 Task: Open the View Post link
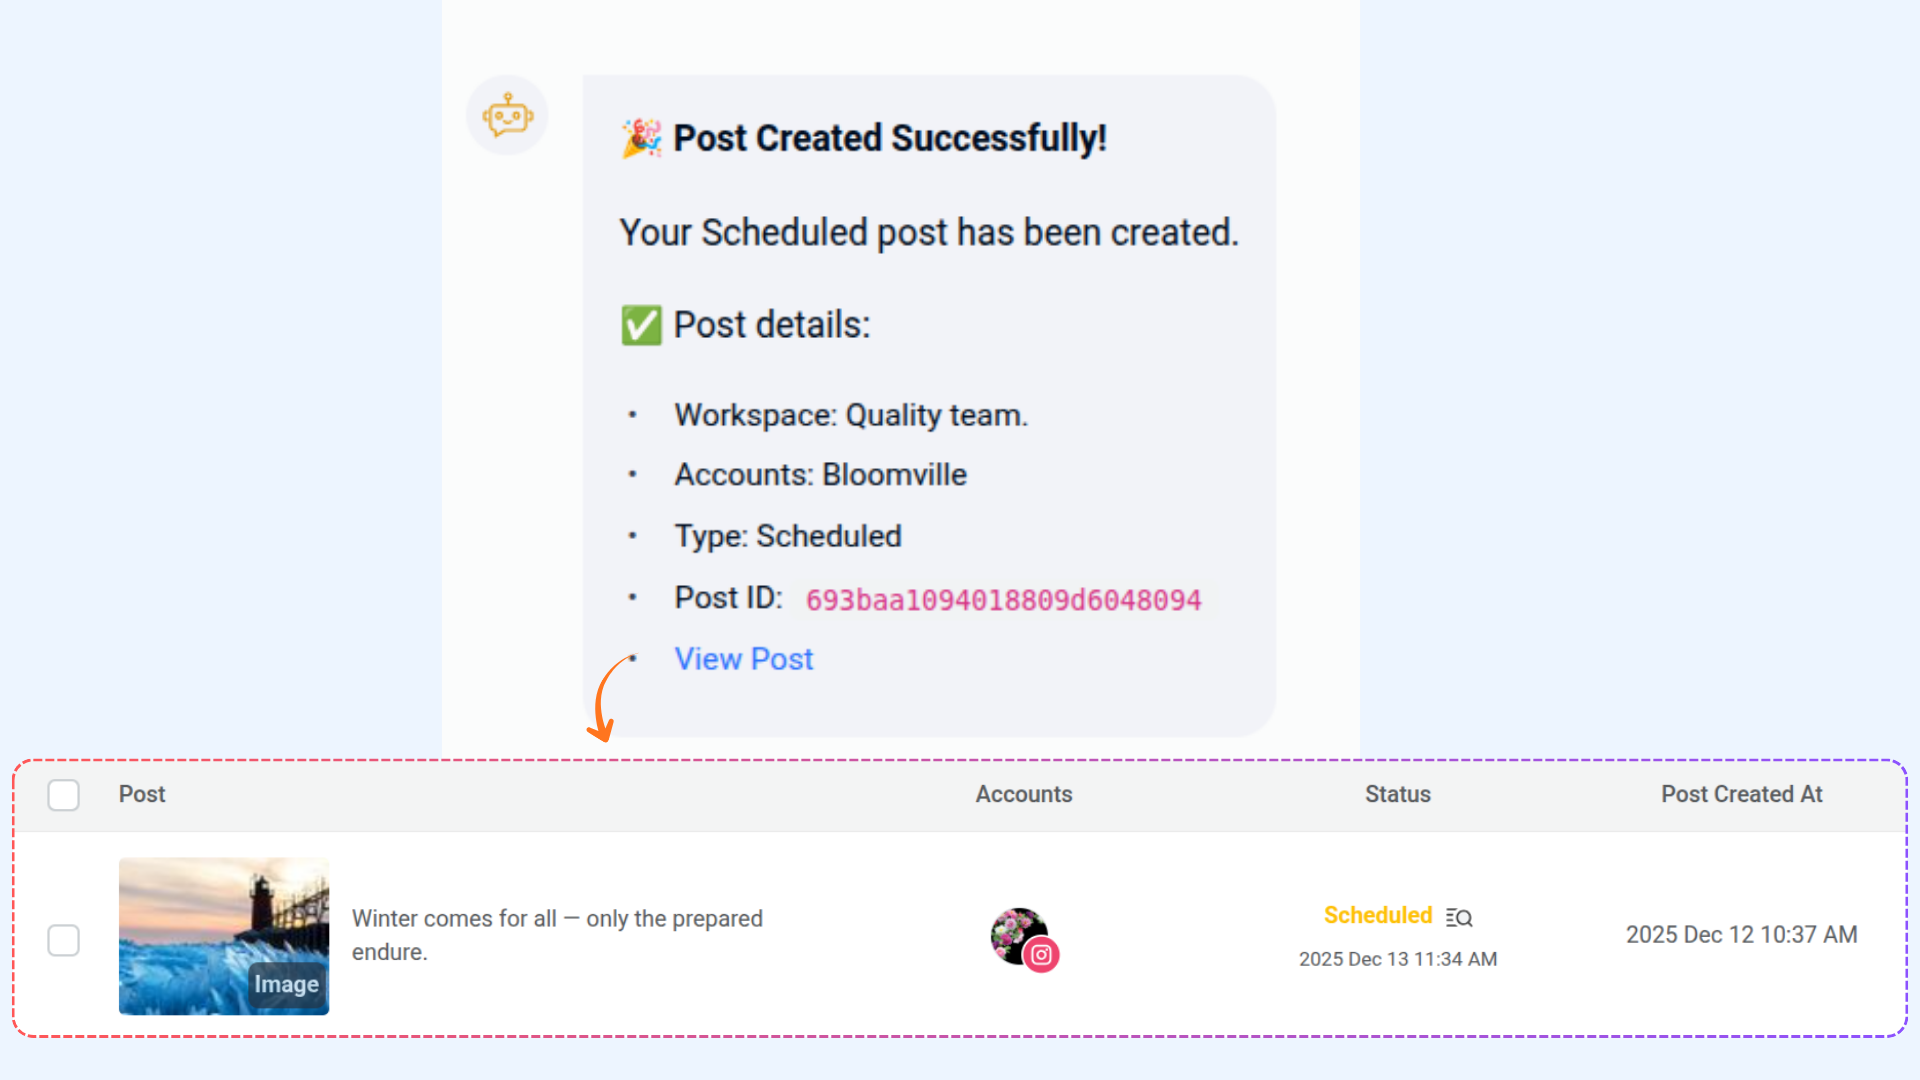click(744, 659)
